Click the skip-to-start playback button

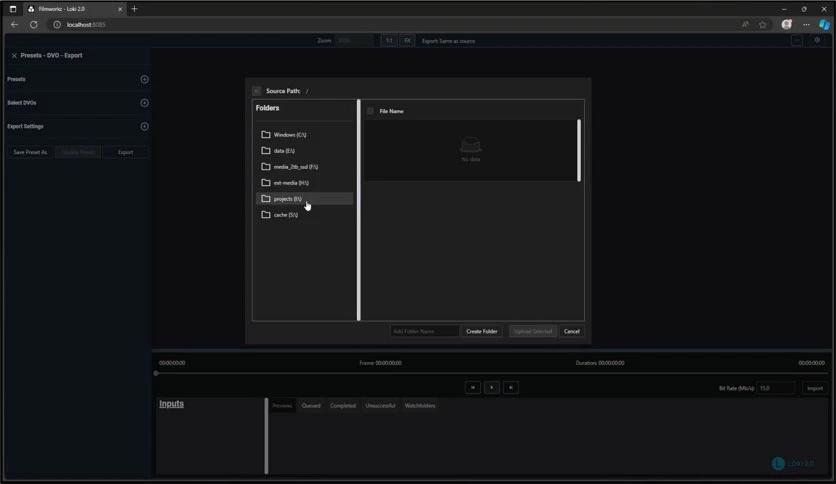click(x=473, y=388)
